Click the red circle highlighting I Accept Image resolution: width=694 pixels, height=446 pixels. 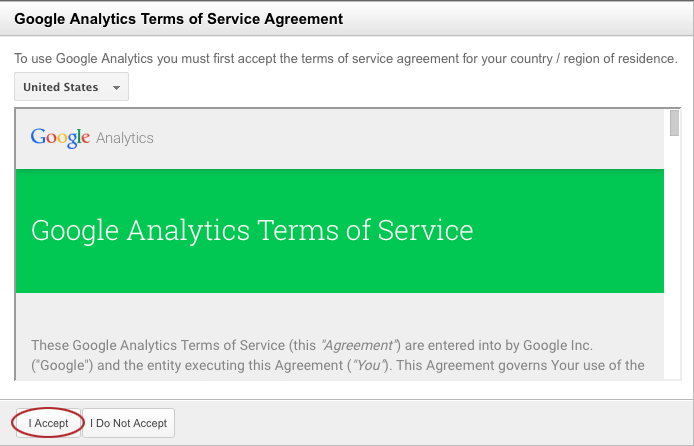coord(48,423)
